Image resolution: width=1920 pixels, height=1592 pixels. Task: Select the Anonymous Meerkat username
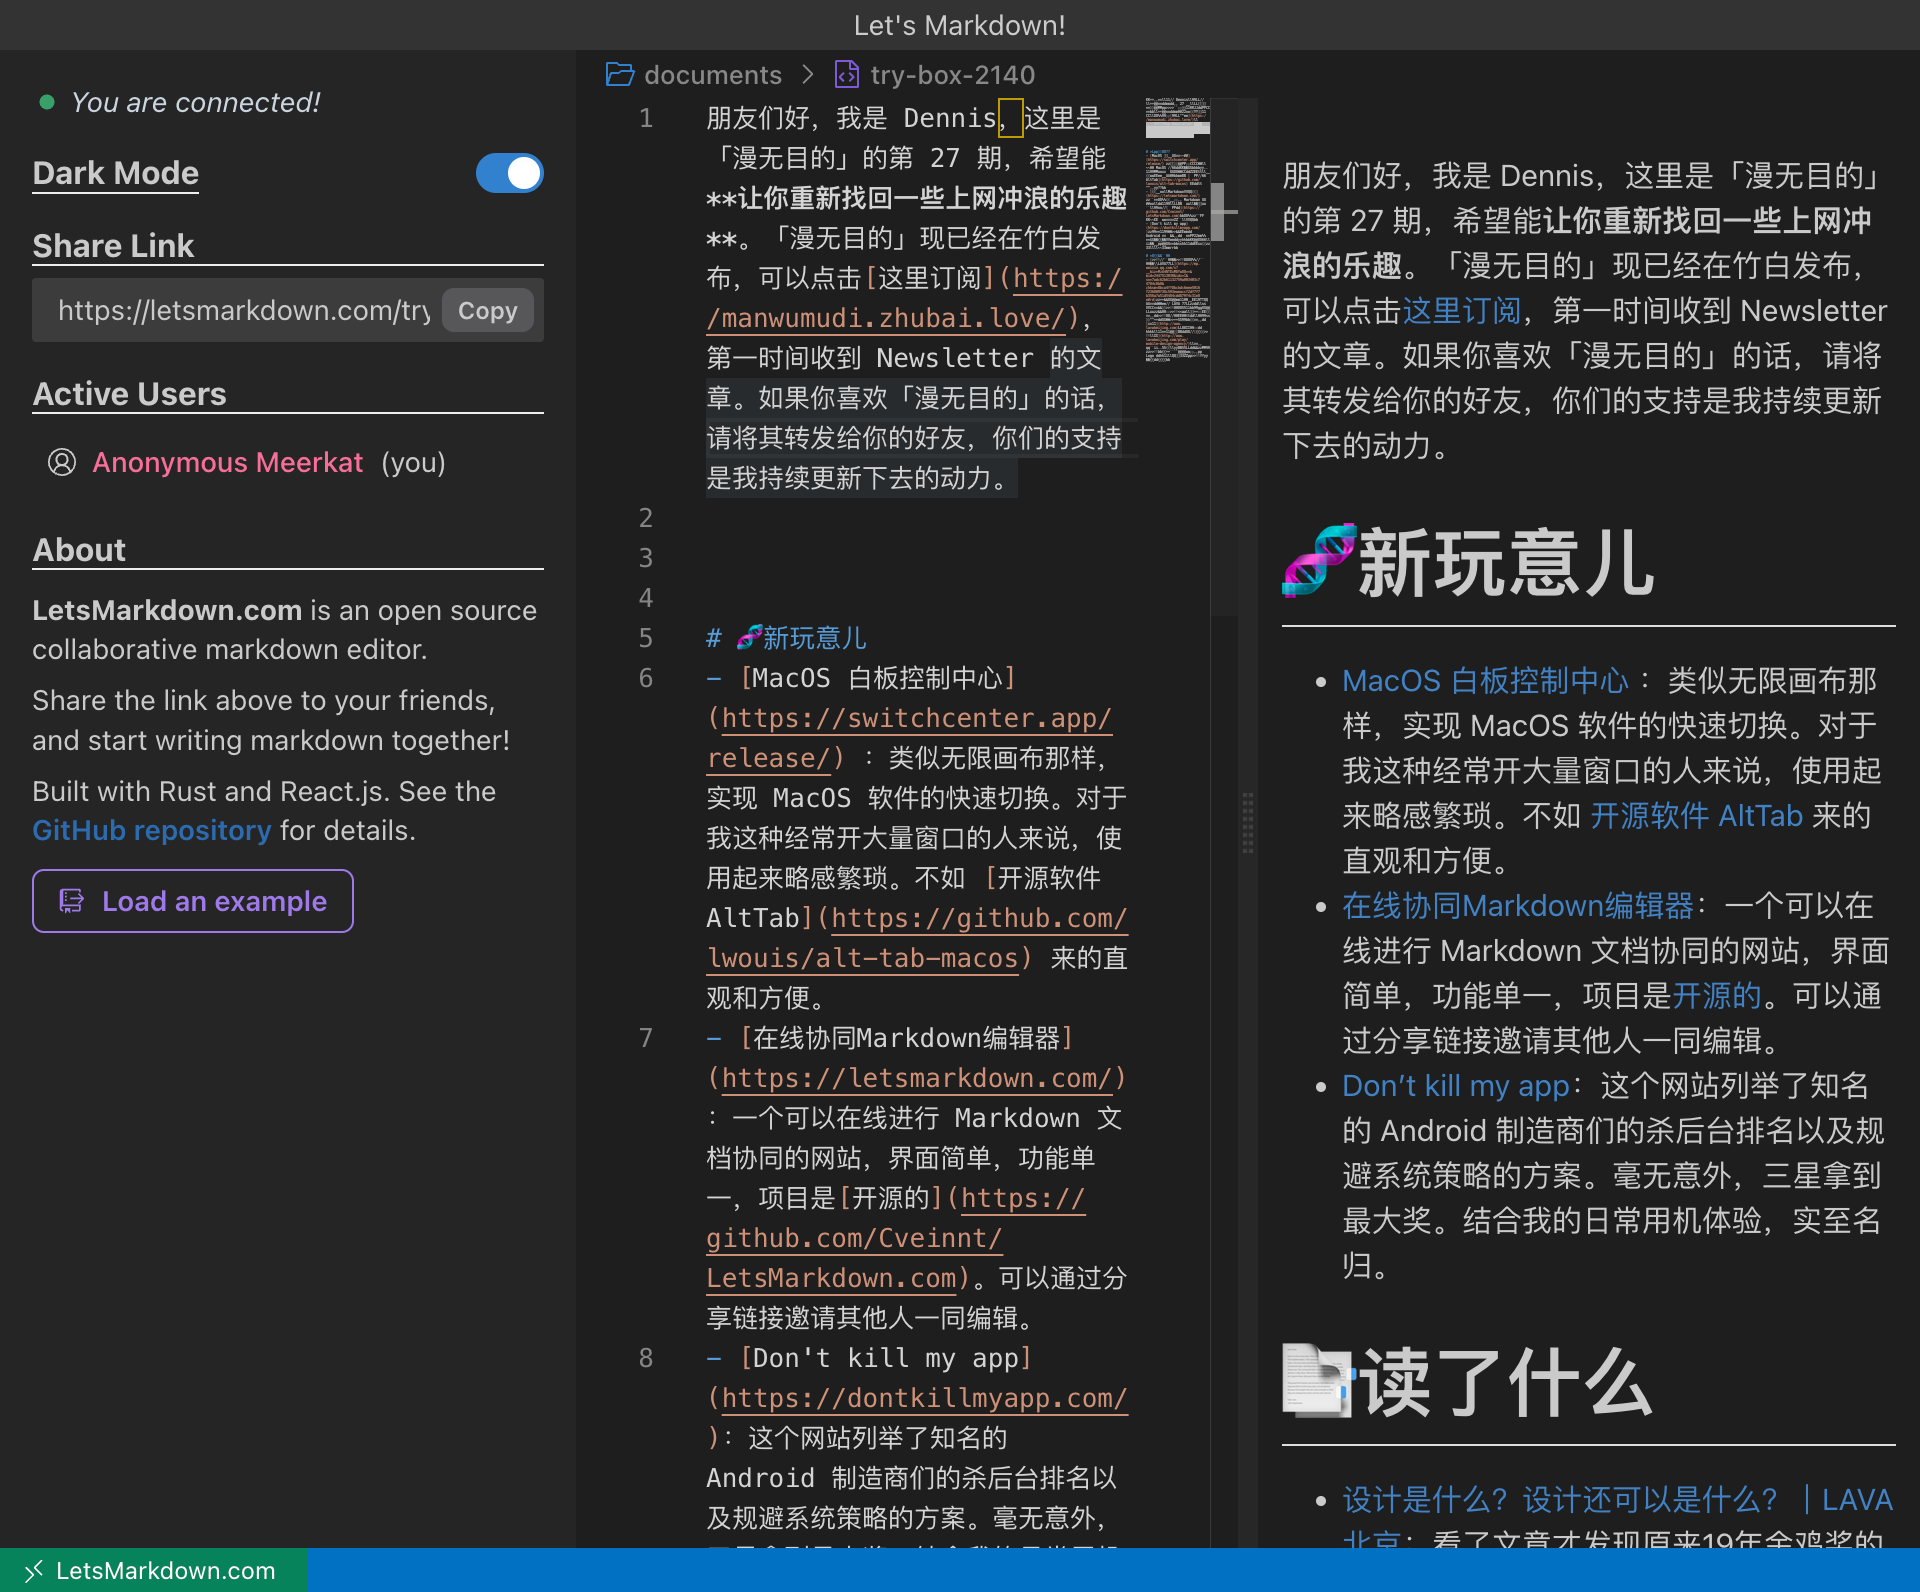(x=228, y=462)
